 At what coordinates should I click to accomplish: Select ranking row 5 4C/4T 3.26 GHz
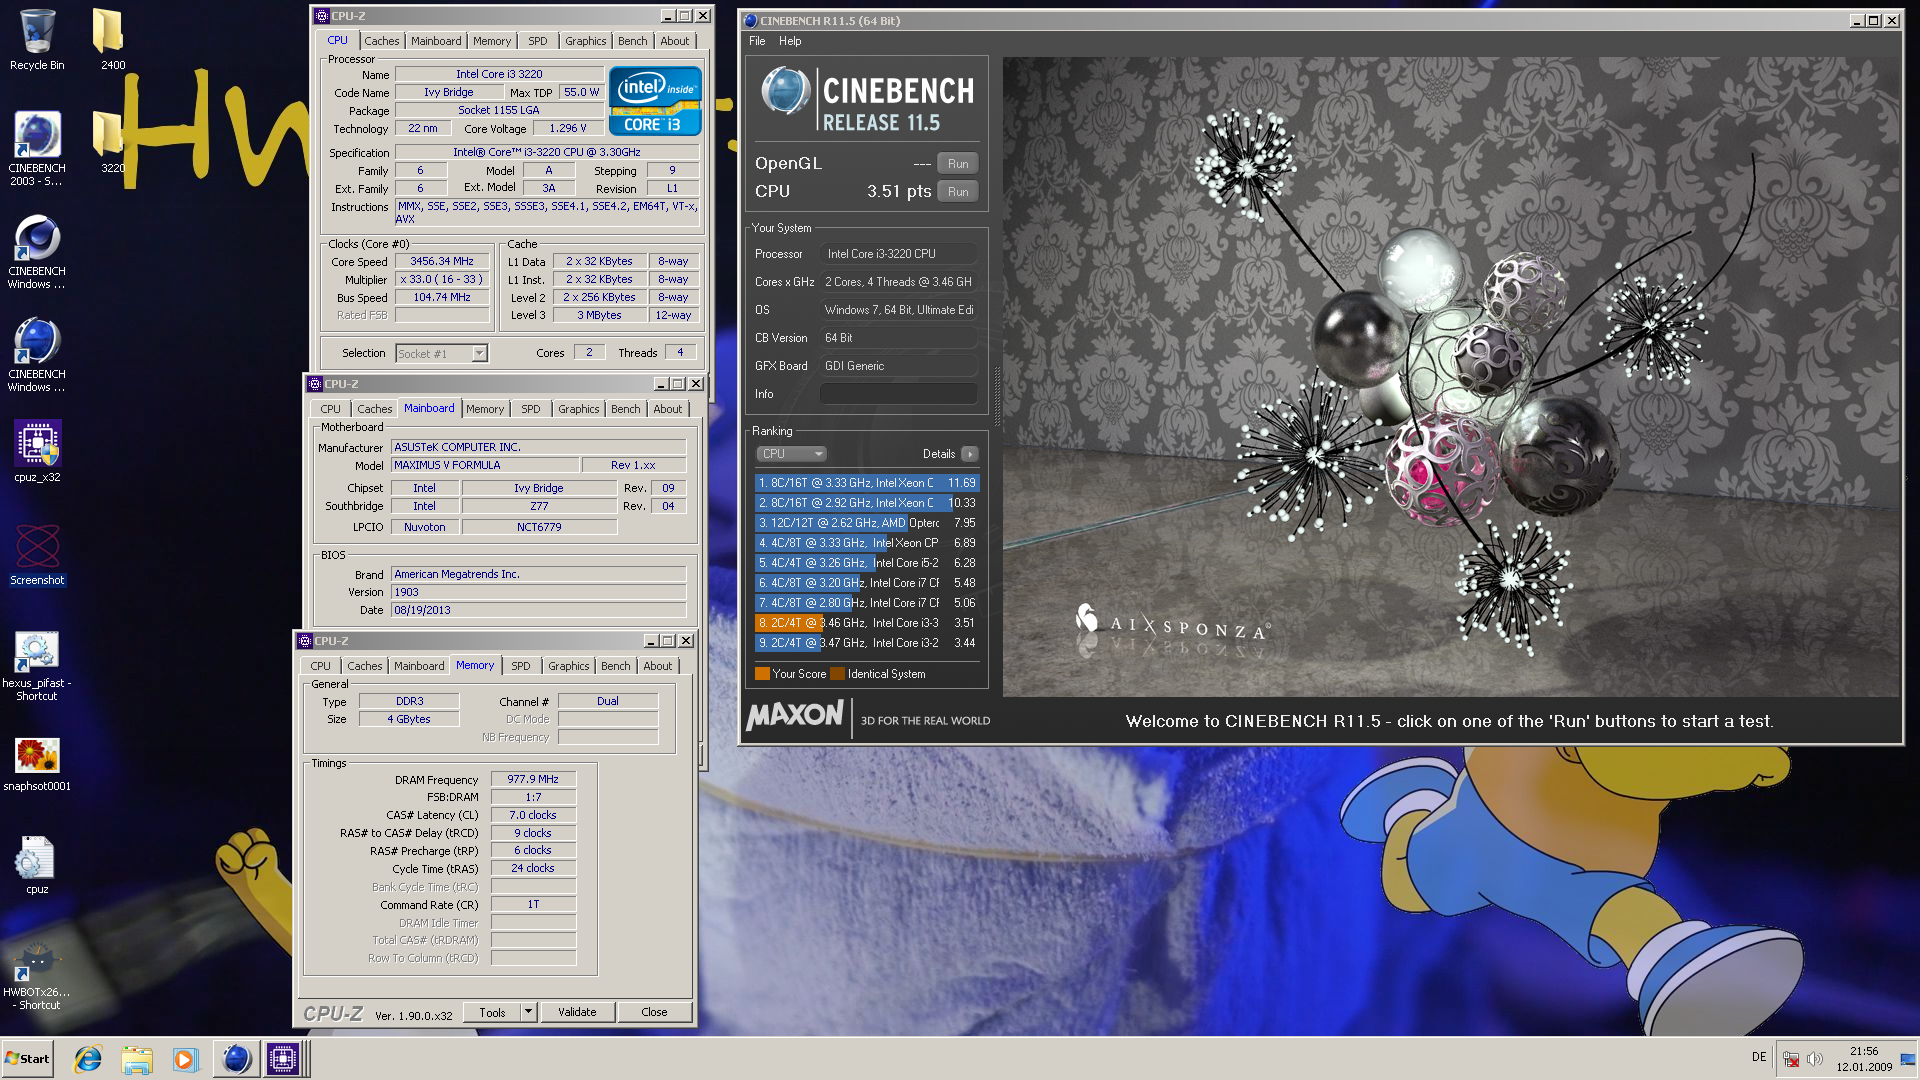(x=866, y=563)
